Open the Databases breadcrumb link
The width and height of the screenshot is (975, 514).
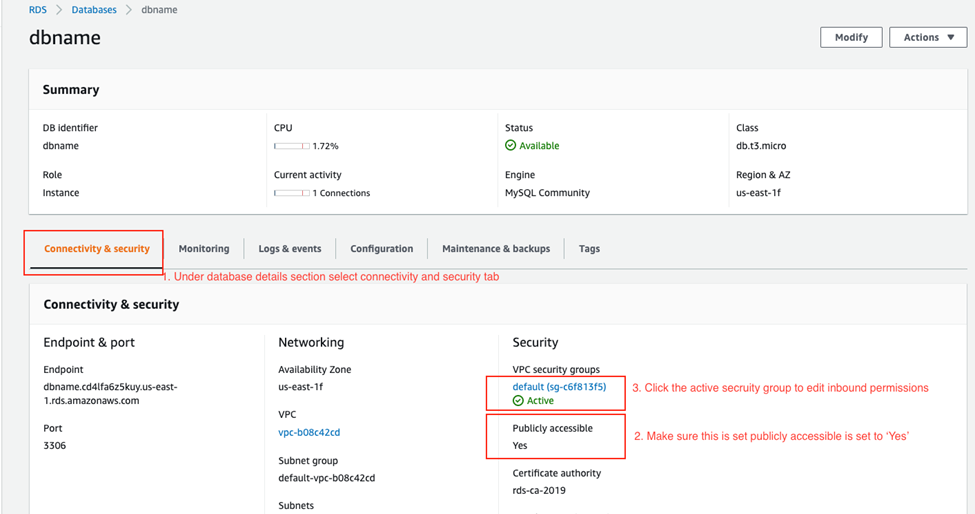(93, 10)
